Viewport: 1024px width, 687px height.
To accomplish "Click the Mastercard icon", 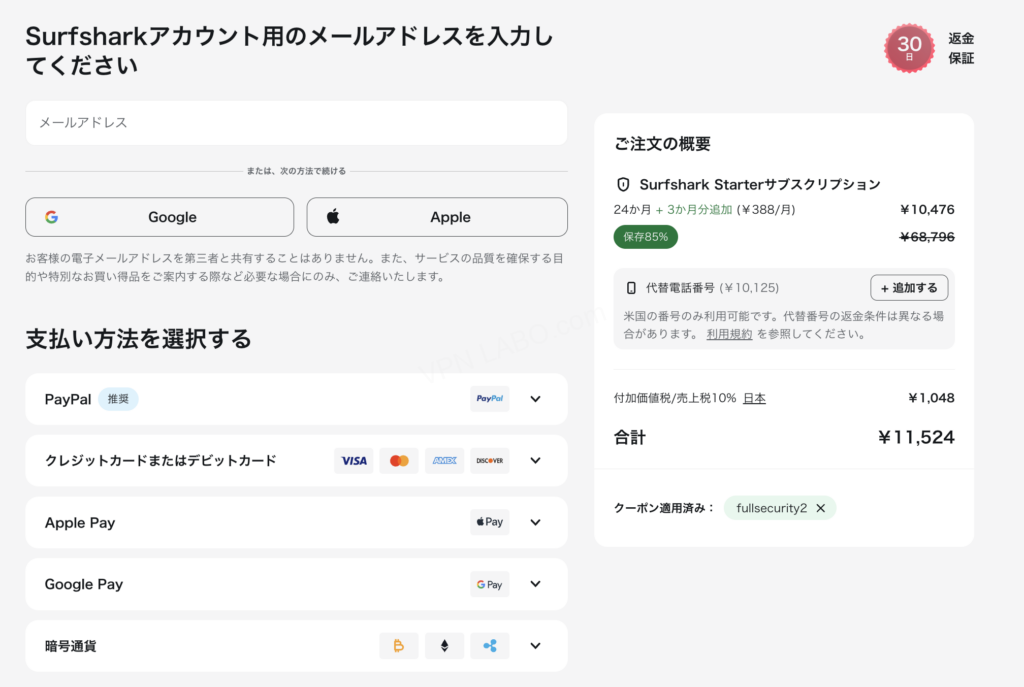I will pyautogui.click(x=399, y=460).
